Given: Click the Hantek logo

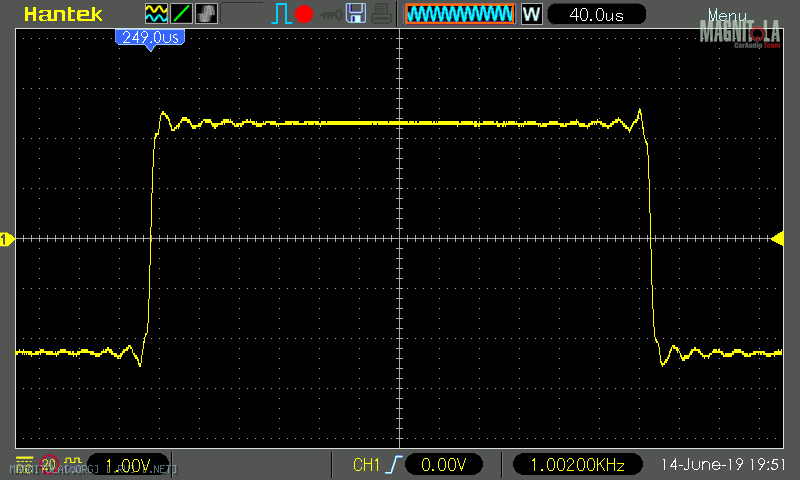Looking at the screenshot, I should (63, 14).
